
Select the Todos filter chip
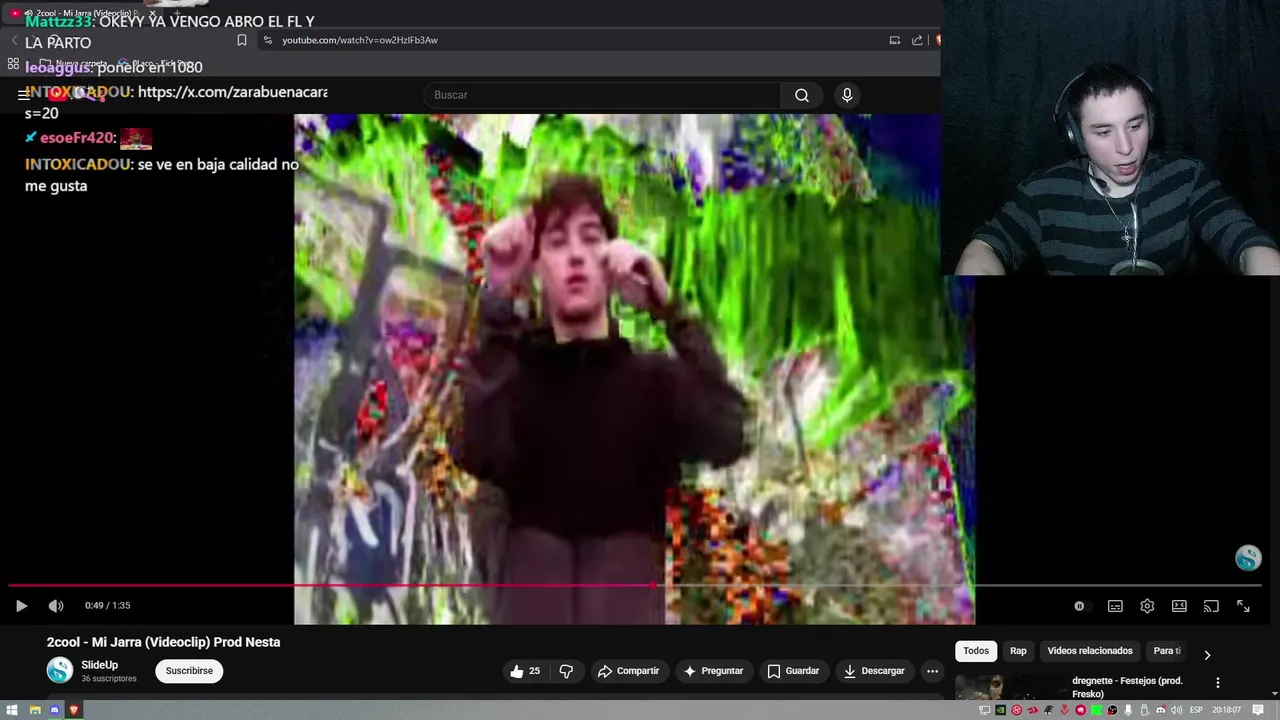(976, 651)
